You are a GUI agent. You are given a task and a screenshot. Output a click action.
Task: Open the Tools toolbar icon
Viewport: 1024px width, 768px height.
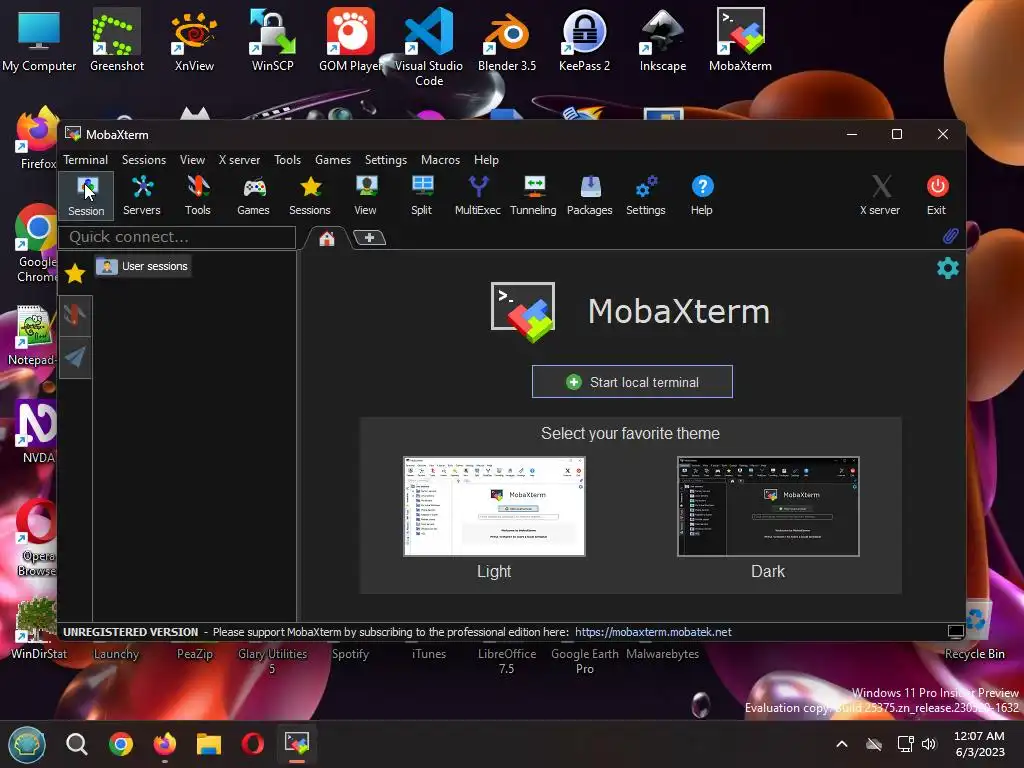197,195
